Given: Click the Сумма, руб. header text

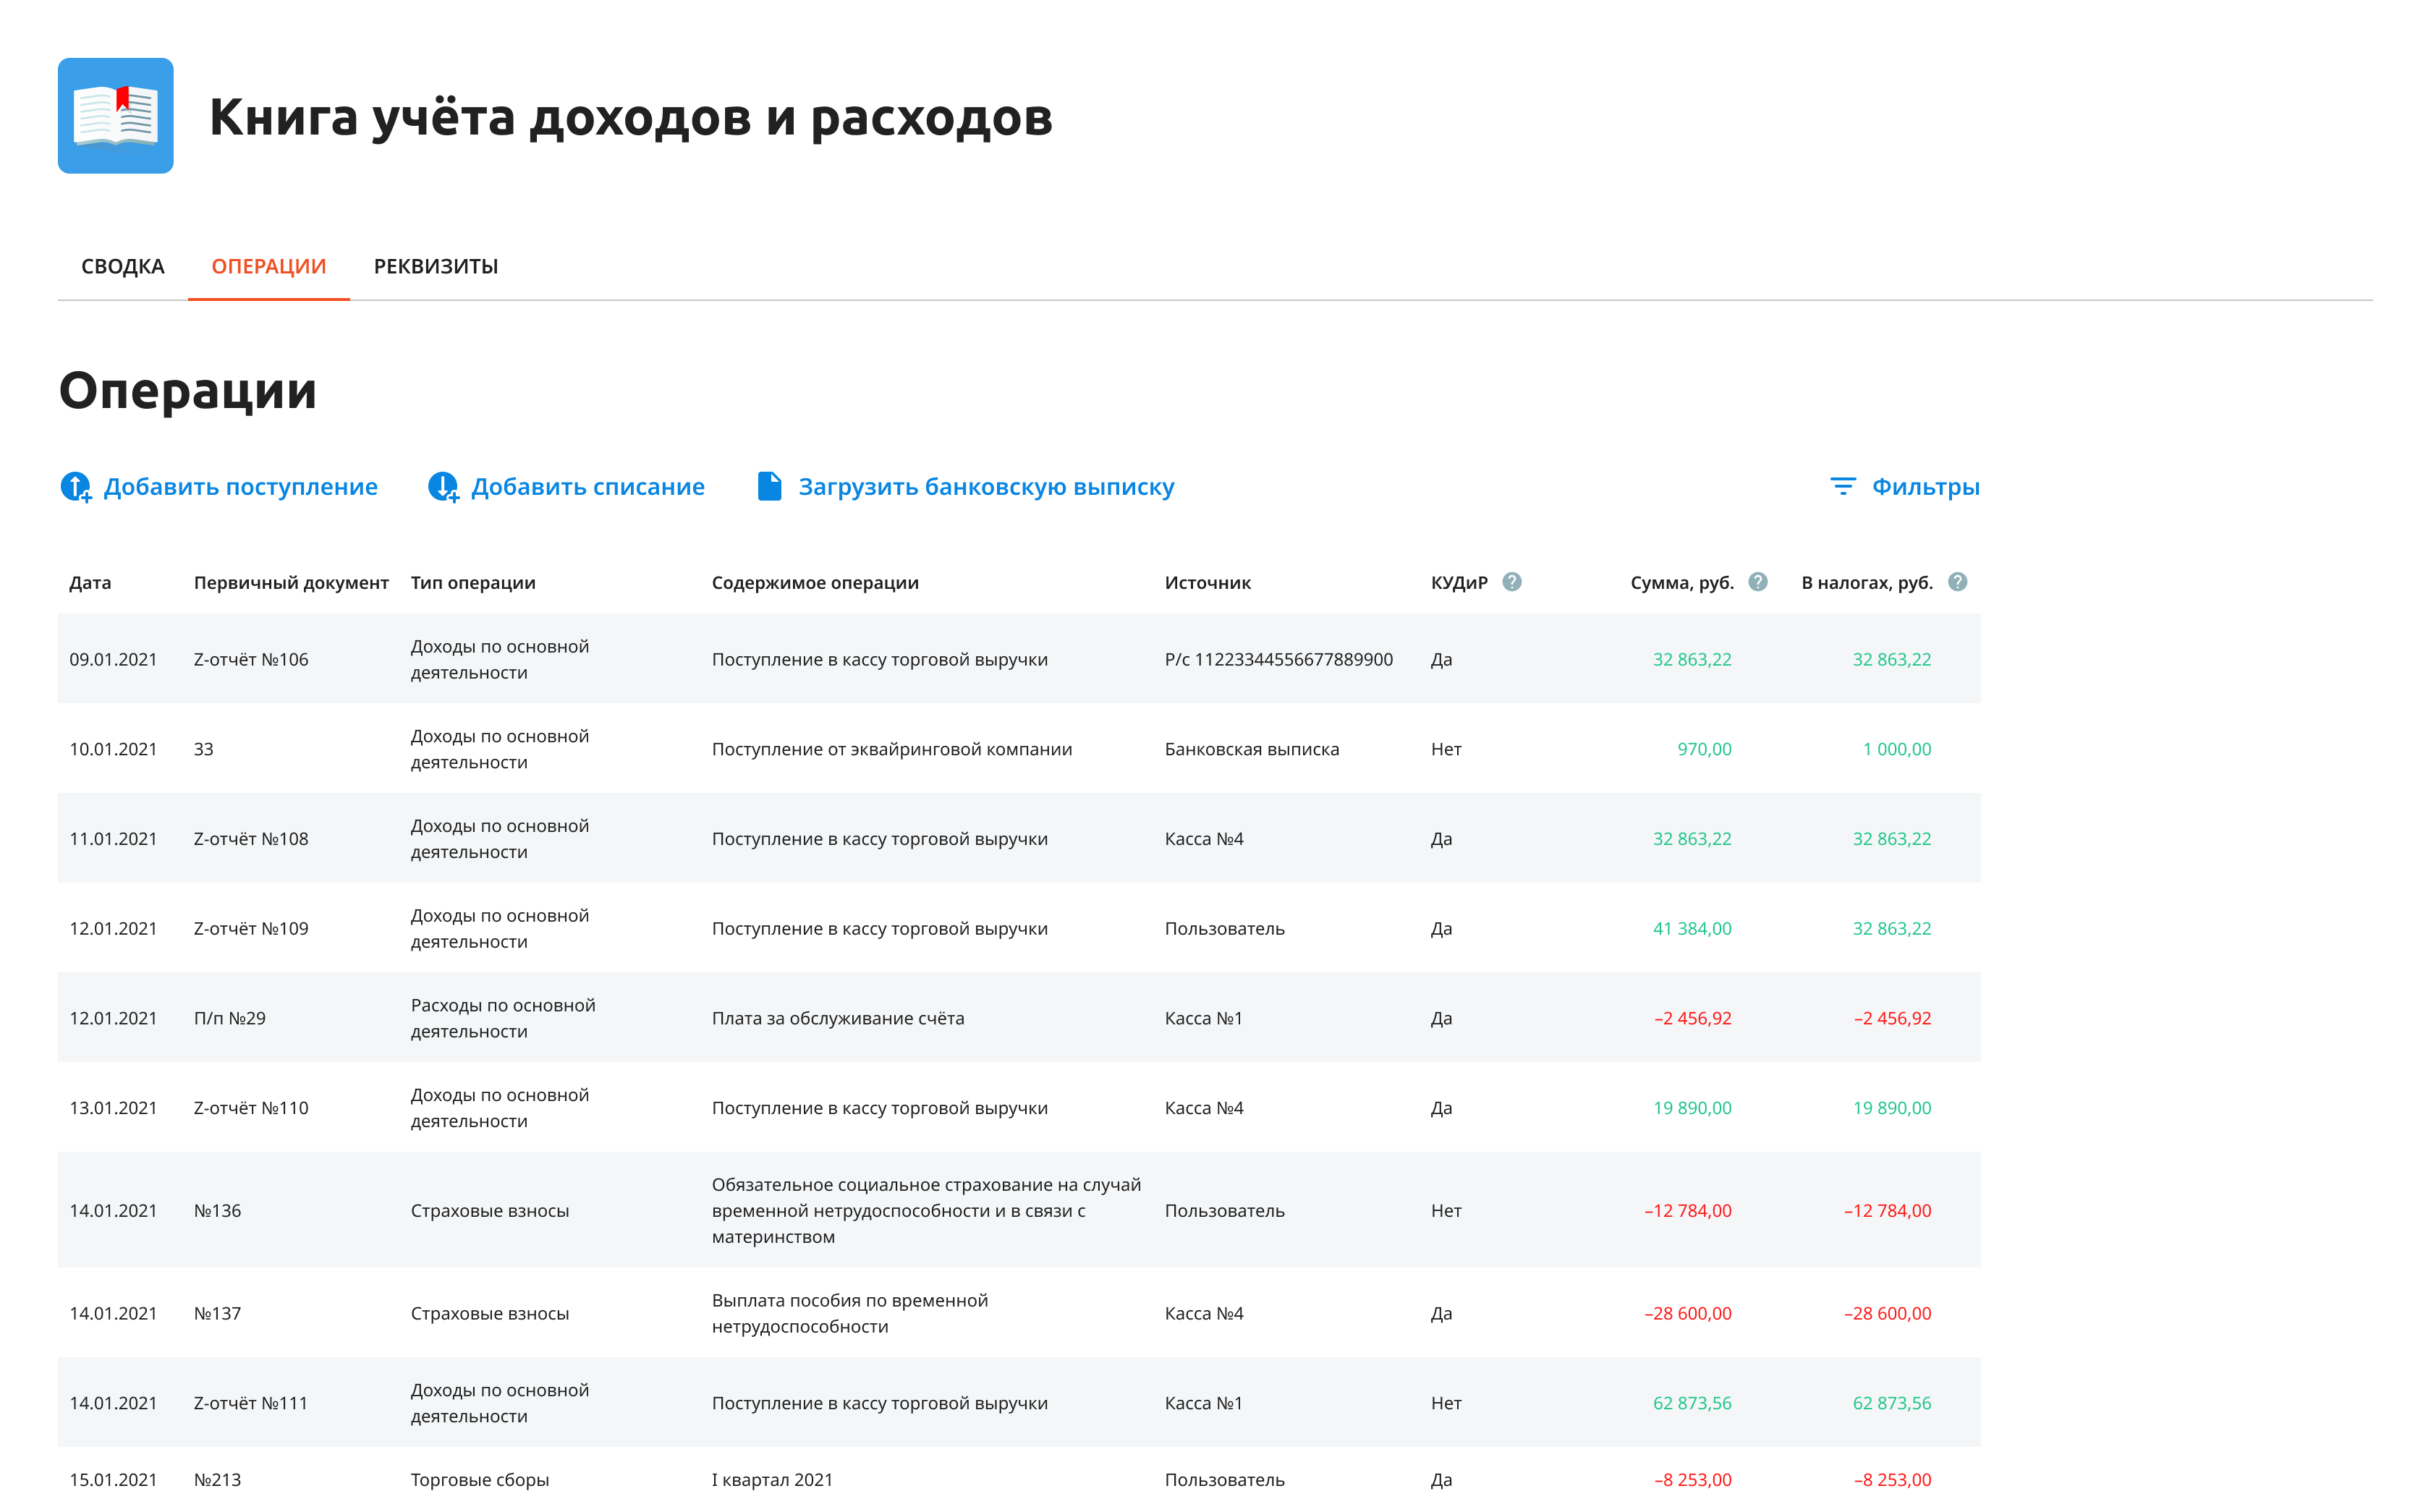Looking at the screenshot, I should pos(1682,583).
